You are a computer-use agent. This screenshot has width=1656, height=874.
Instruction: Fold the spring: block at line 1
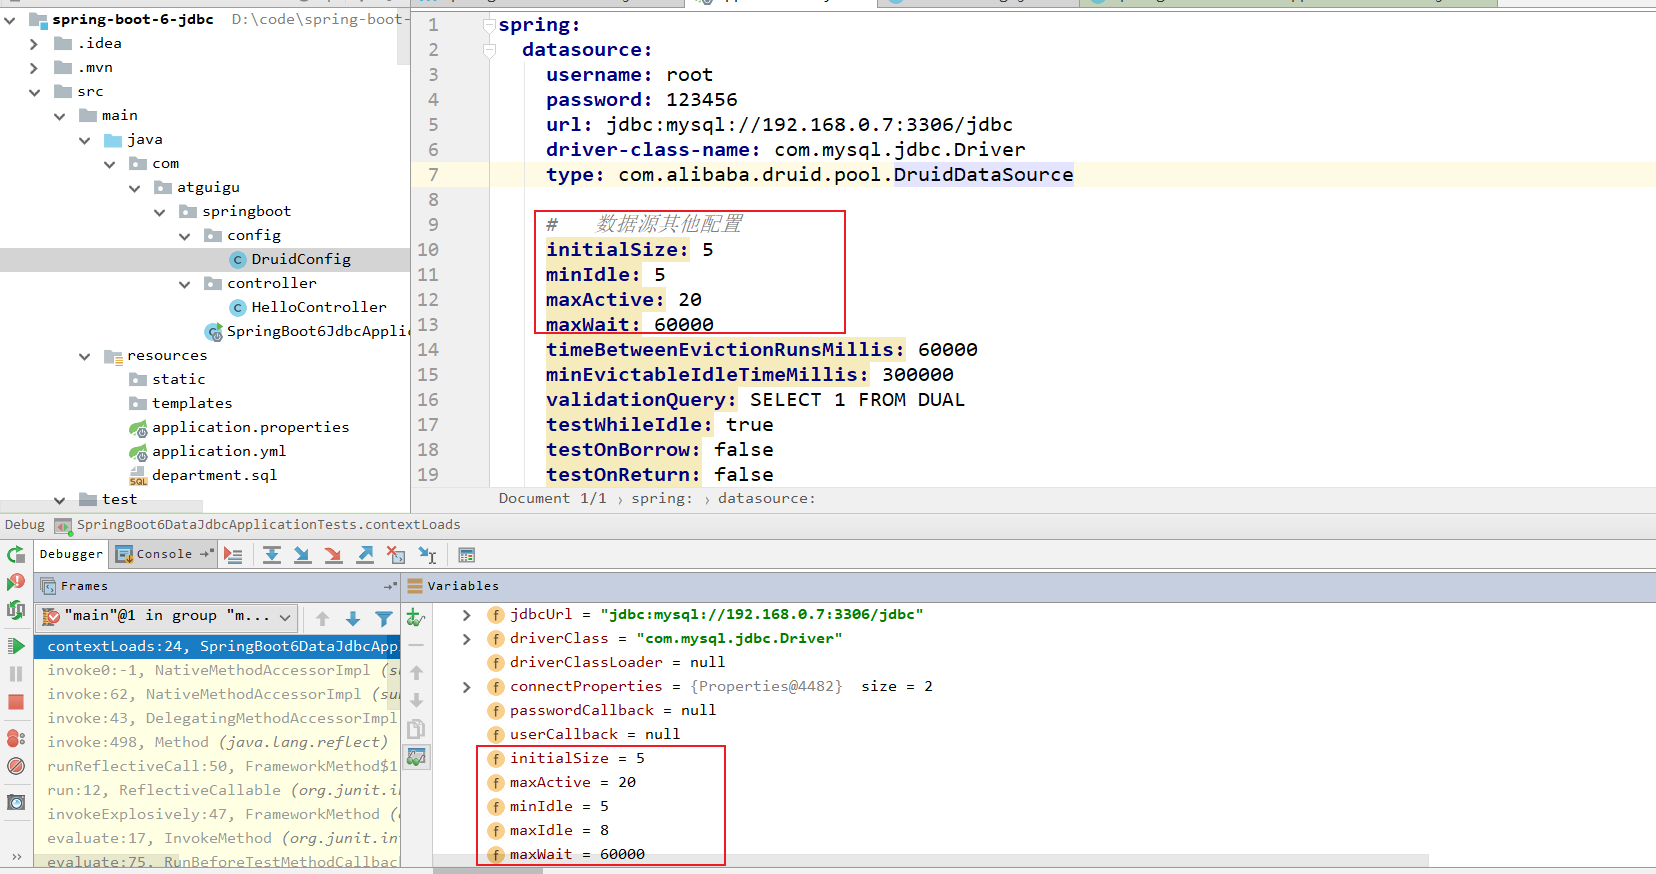(489, 25)
